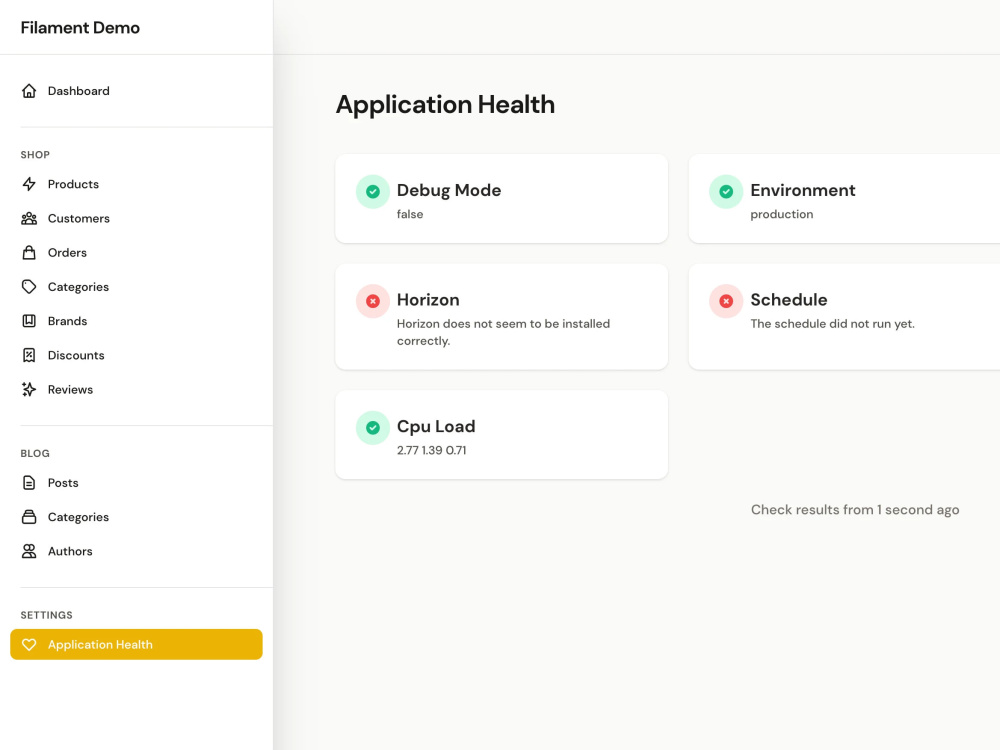Image resolution: width=1000 pixels, height=750 pixels.
Task: Click the green check icon for Debug Mode
Action: (372, 191)
